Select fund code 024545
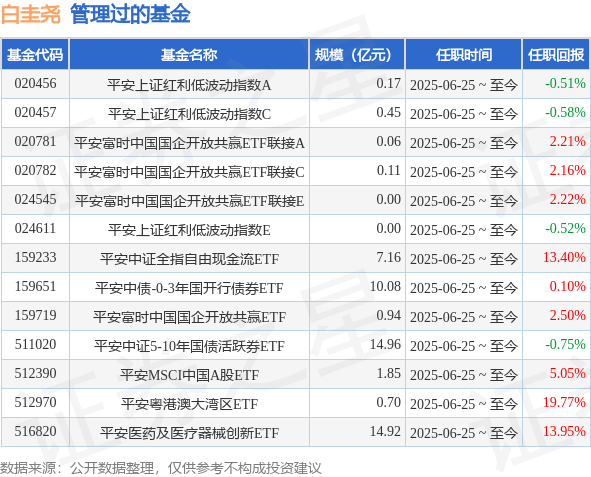This screenshot has height=477, width=591. [35, 199]
